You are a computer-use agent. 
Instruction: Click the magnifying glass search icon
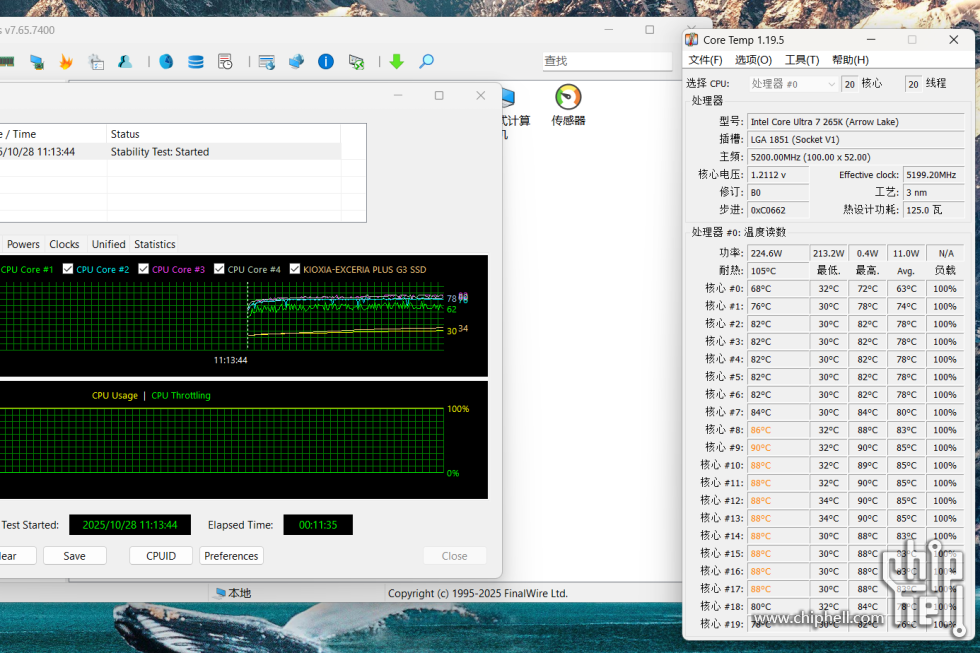point(426,62)
